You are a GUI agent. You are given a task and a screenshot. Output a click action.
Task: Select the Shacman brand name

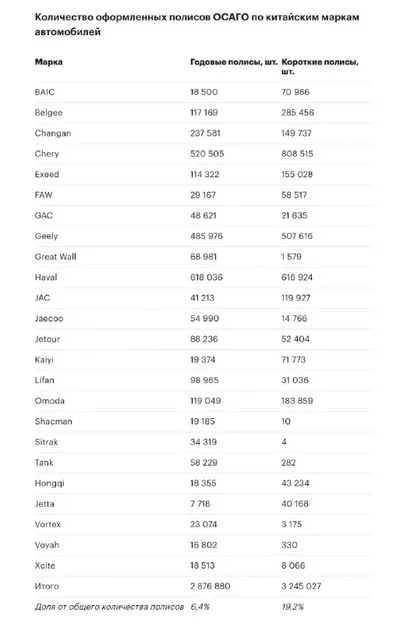[53, 421]
